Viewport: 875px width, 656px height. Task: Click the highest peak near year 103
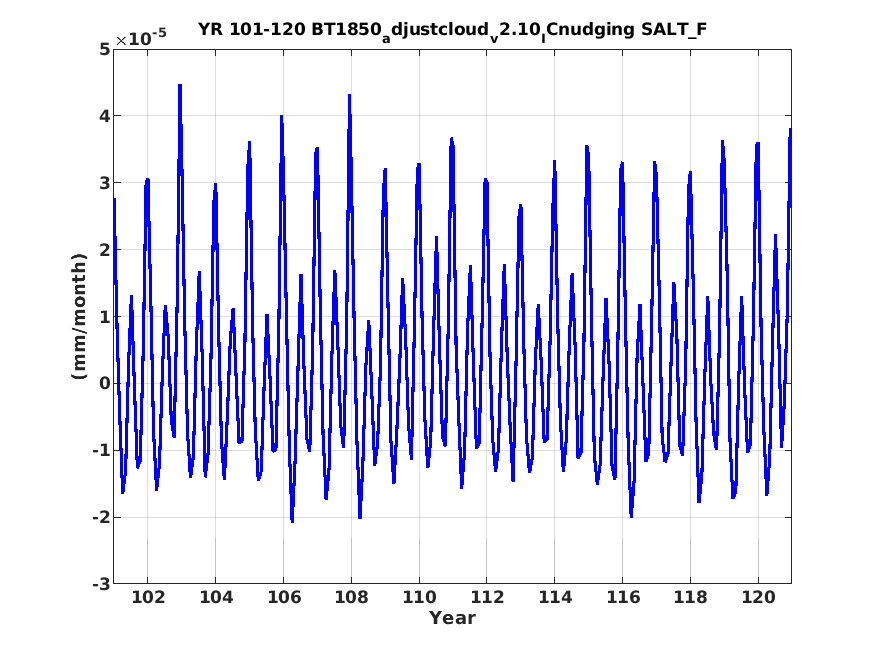pyautogui.click(x=180, y=85)
